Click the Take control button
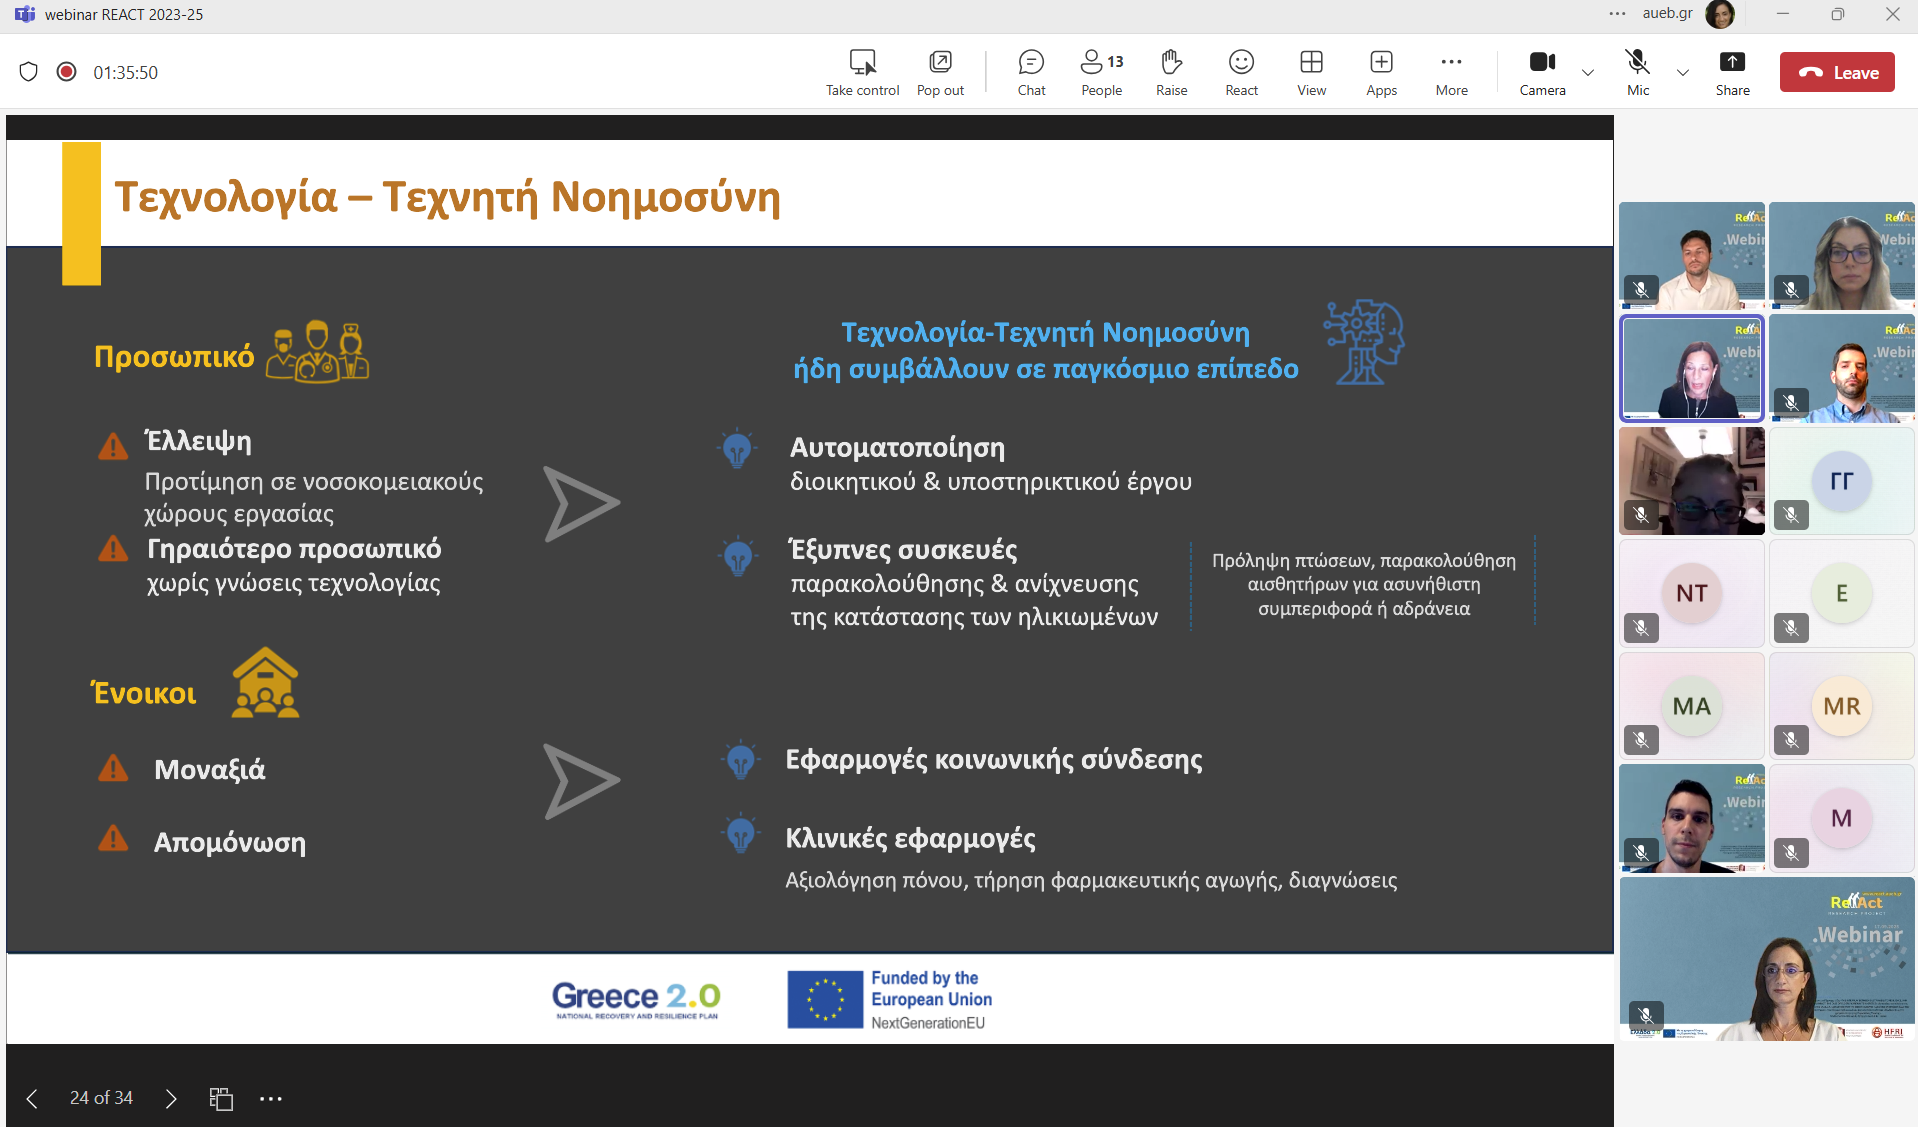Image resolution: width=1918 pixels, height=1127 pixels. (x=862, y=73)
